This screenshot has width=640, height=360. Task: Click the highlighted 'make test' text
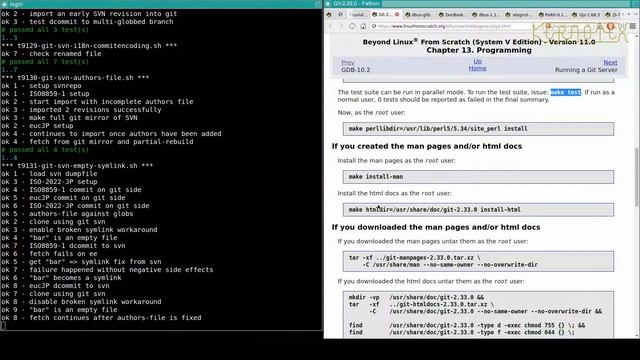point(565,92)
